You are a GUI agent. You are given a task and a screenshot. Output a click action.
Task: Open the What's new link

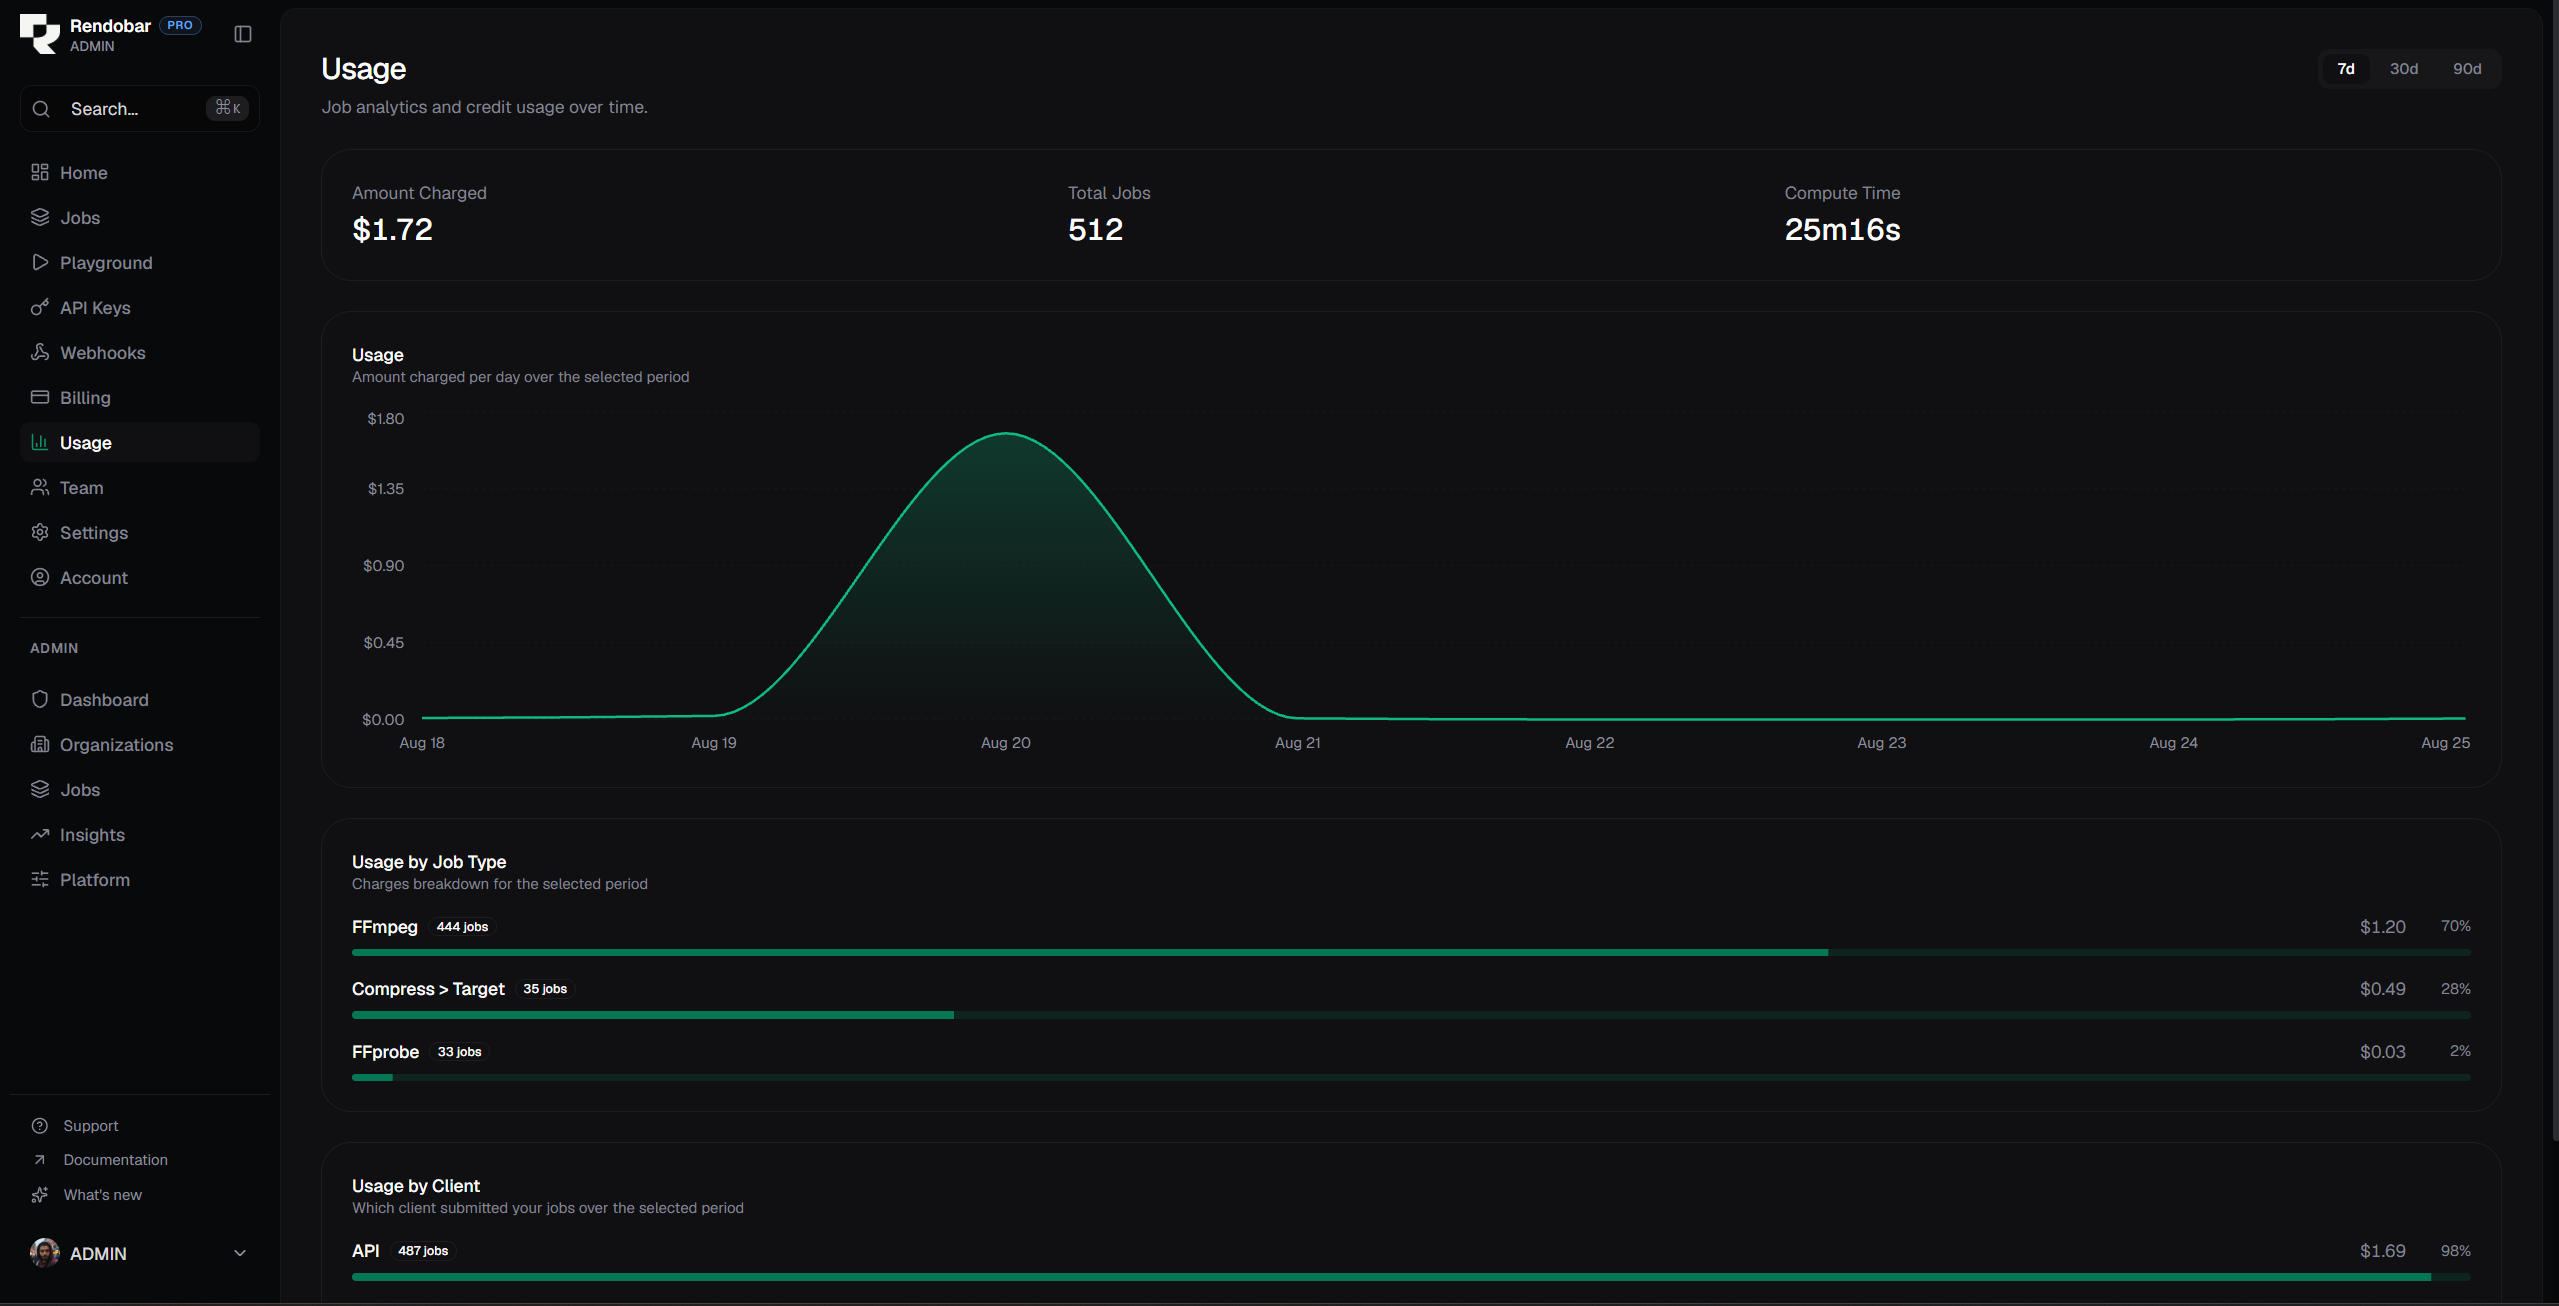tap(102, 1195)
